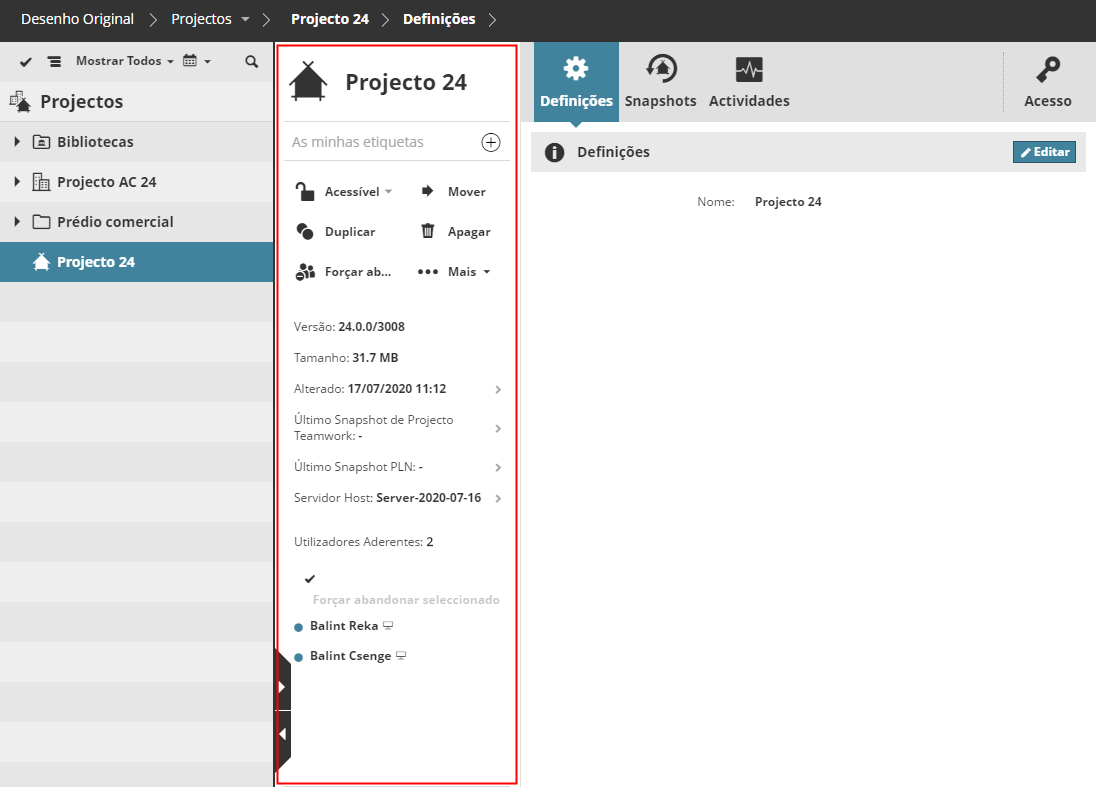Toggle the list view icon in sidebar toolbar

click(x=54, y=62)
